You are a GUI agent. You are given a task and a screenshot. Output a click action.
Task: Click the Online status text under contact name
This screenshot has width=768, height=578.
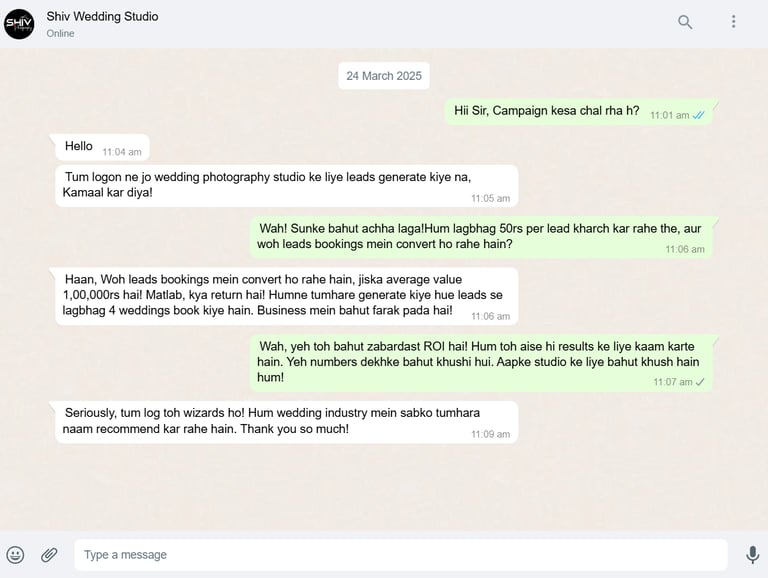pyautogui.click(x=60, y=33)
